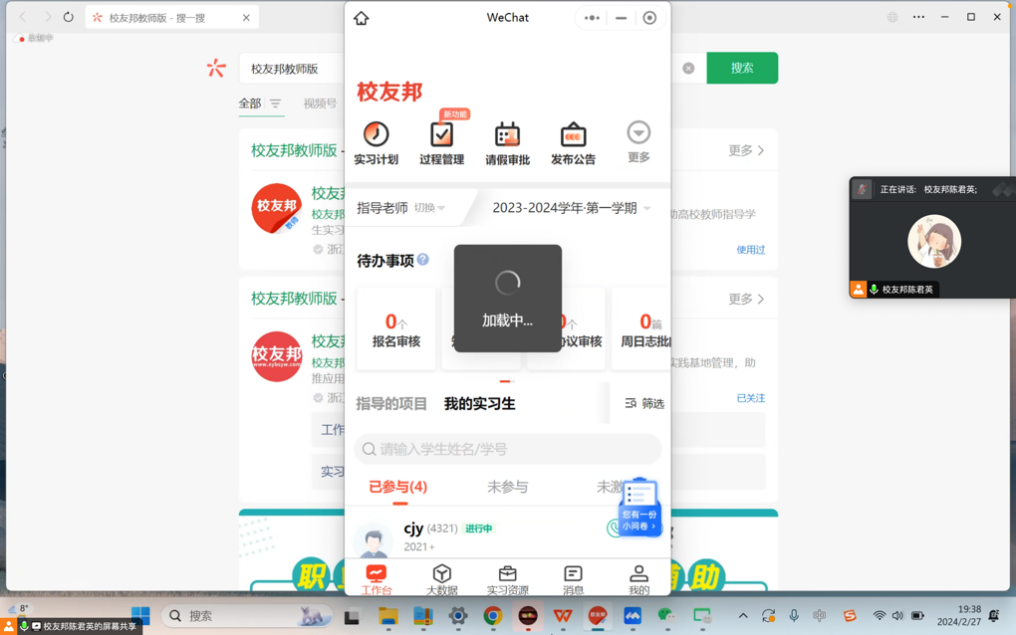Open 我的 profile in bottom navigation
Image resolution: width=1016 pixels, height=635 pixels.
tap(638, 579)
